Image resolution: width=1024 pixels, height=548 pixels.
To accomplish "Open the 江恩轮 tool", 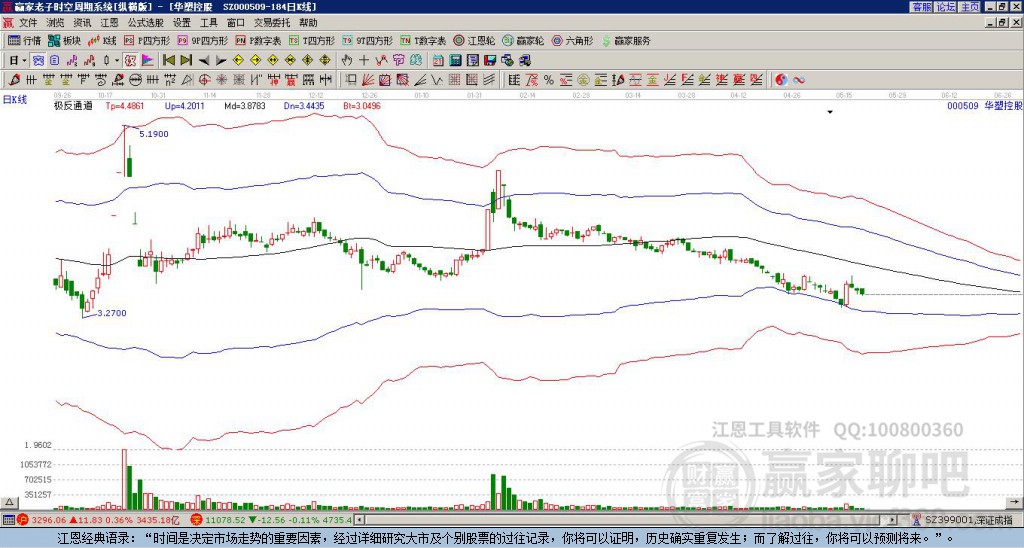I will tap(474, 40).
